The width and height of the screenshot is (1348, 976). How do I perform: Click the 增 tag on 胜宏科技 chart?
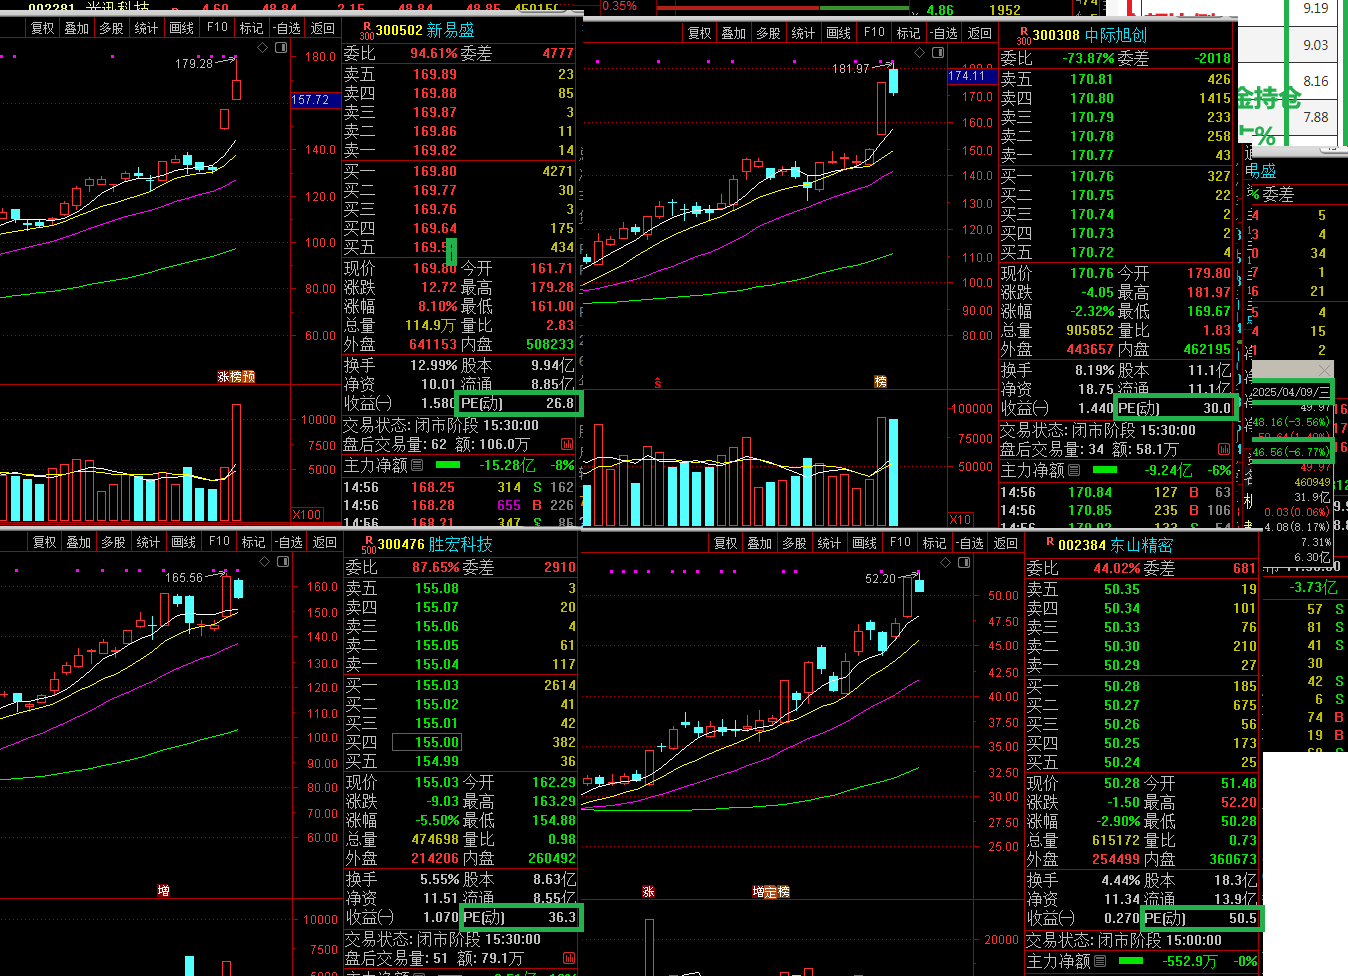pos(164,890)
